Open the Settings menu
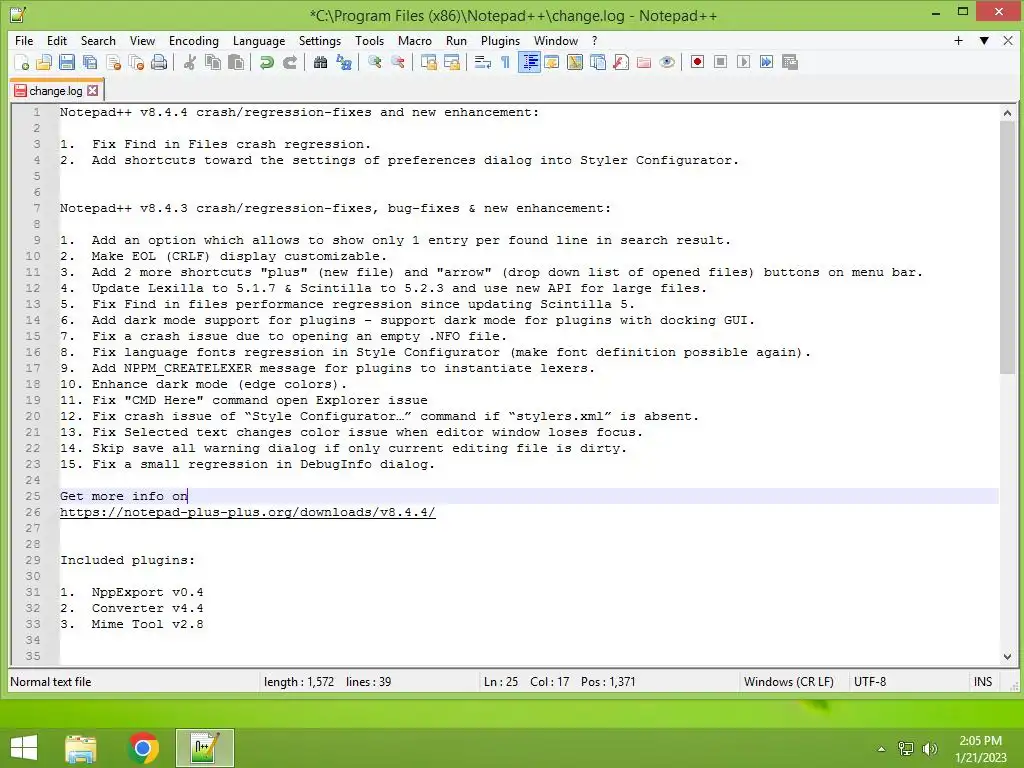The image size is (1024, 768). point(320,40)
